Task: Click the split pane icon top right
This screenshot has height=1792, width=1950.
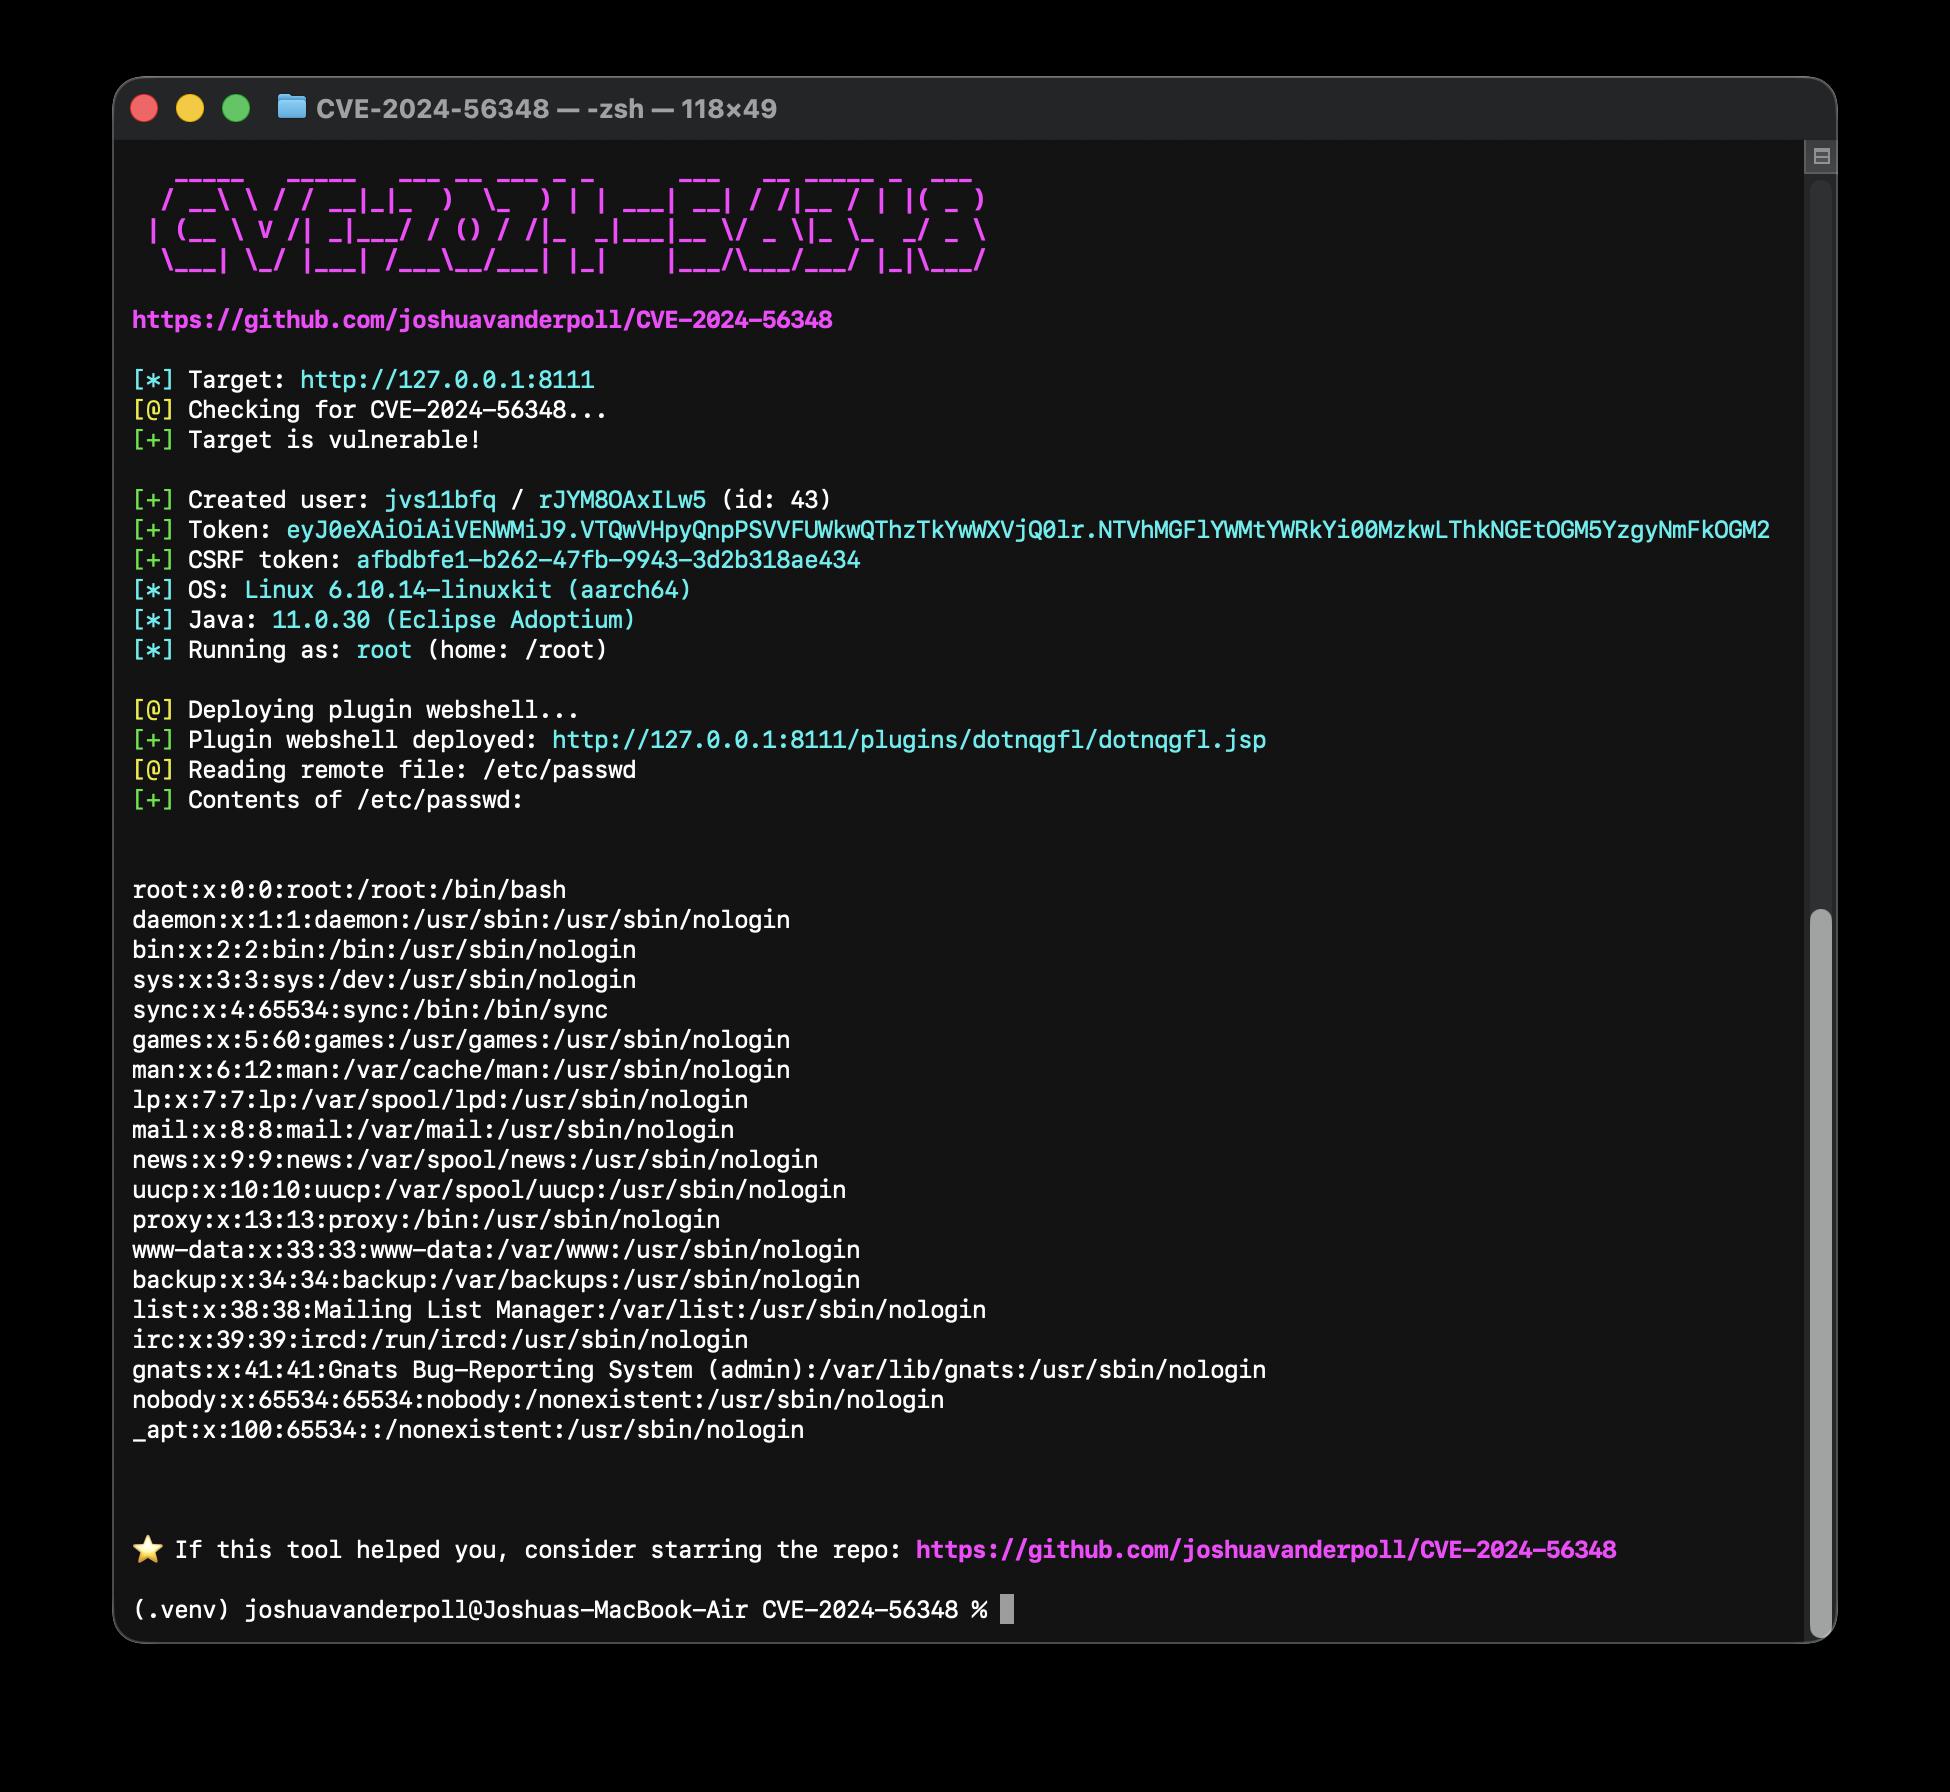Action: pos(1821,156)
